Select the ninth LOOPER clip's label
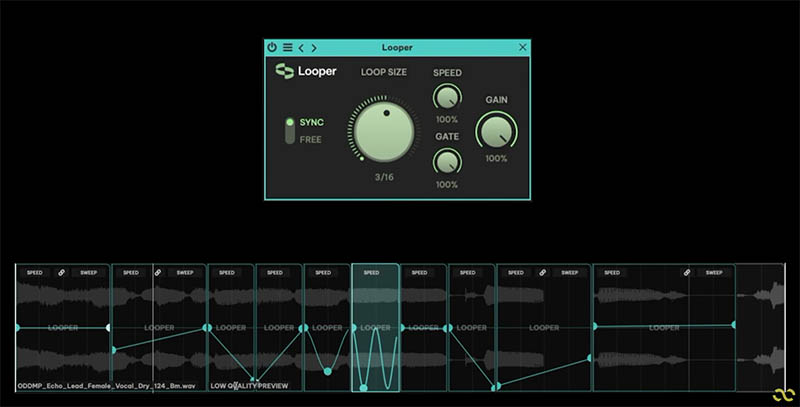 (544, 327)
